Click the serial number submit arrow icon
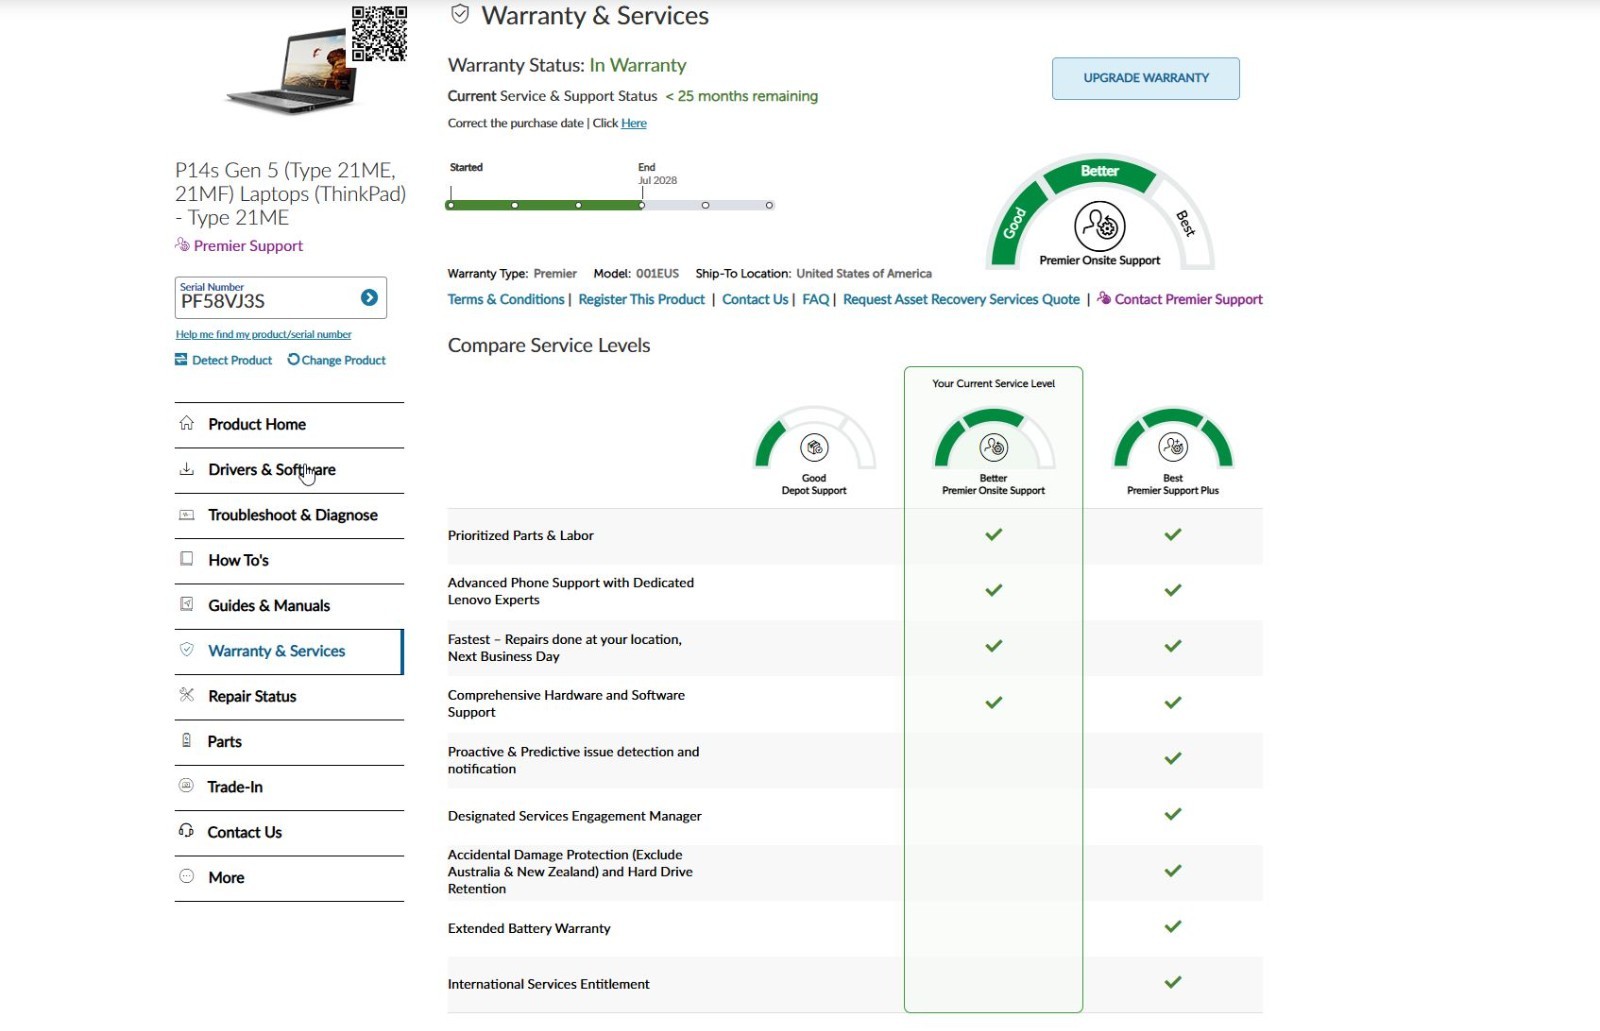Screen dimensions: 1600x1031 [x=369, y=297]
